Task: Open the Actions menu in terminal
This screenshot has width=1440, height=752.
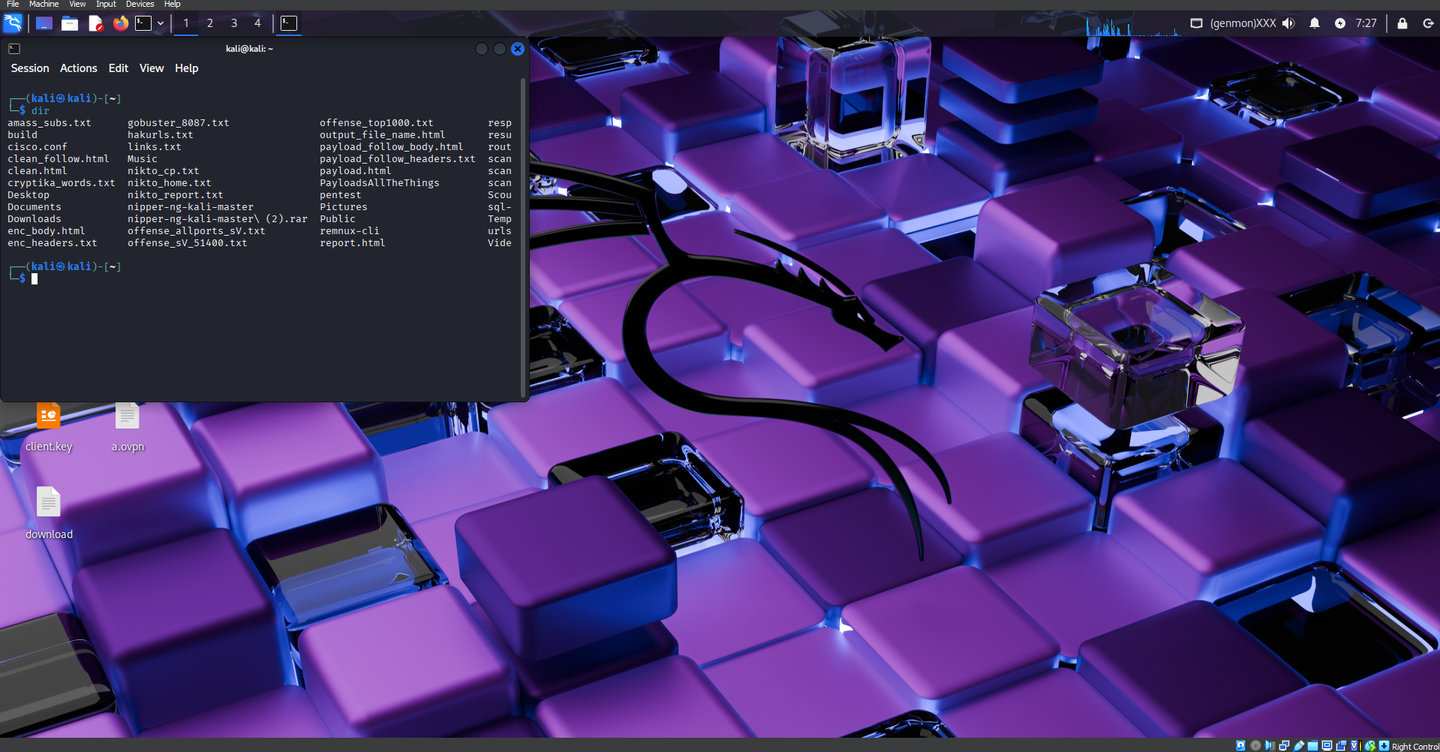Action: point(78,68)
